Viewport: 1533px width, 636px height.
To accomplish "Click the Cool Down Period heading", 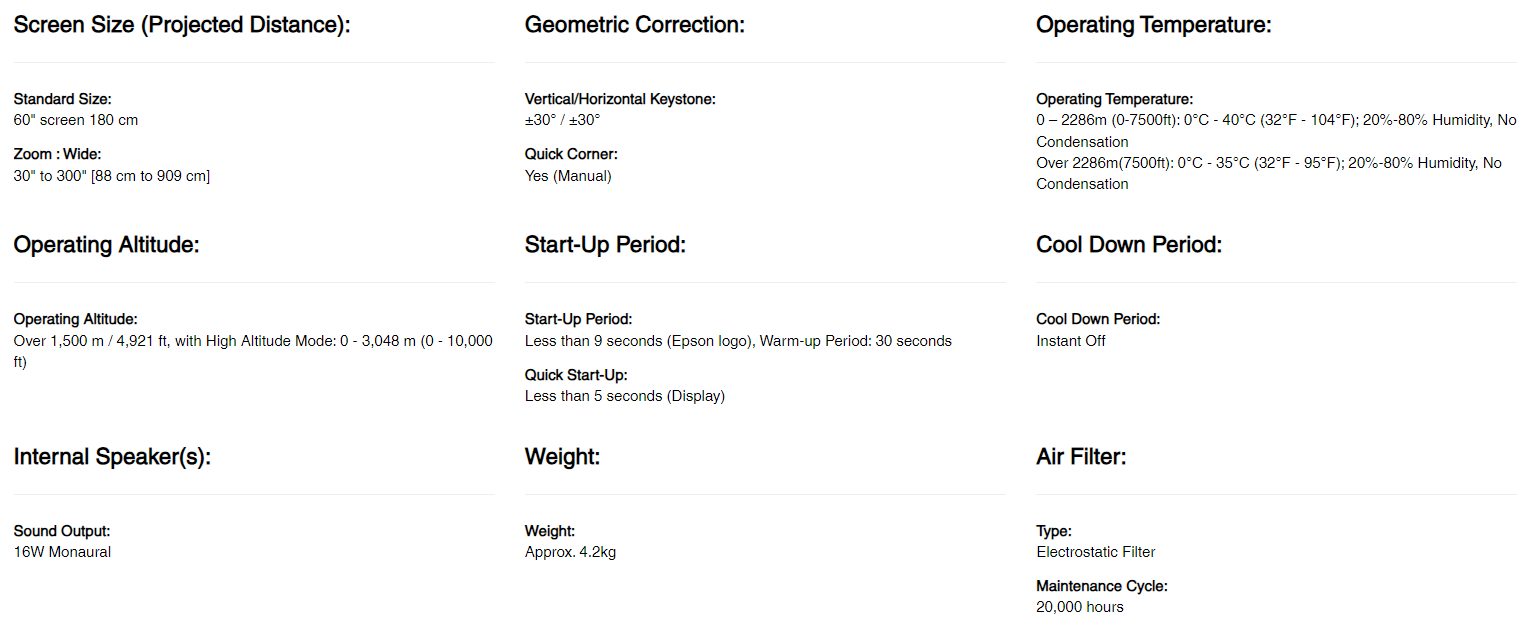I will [1129, 245].
